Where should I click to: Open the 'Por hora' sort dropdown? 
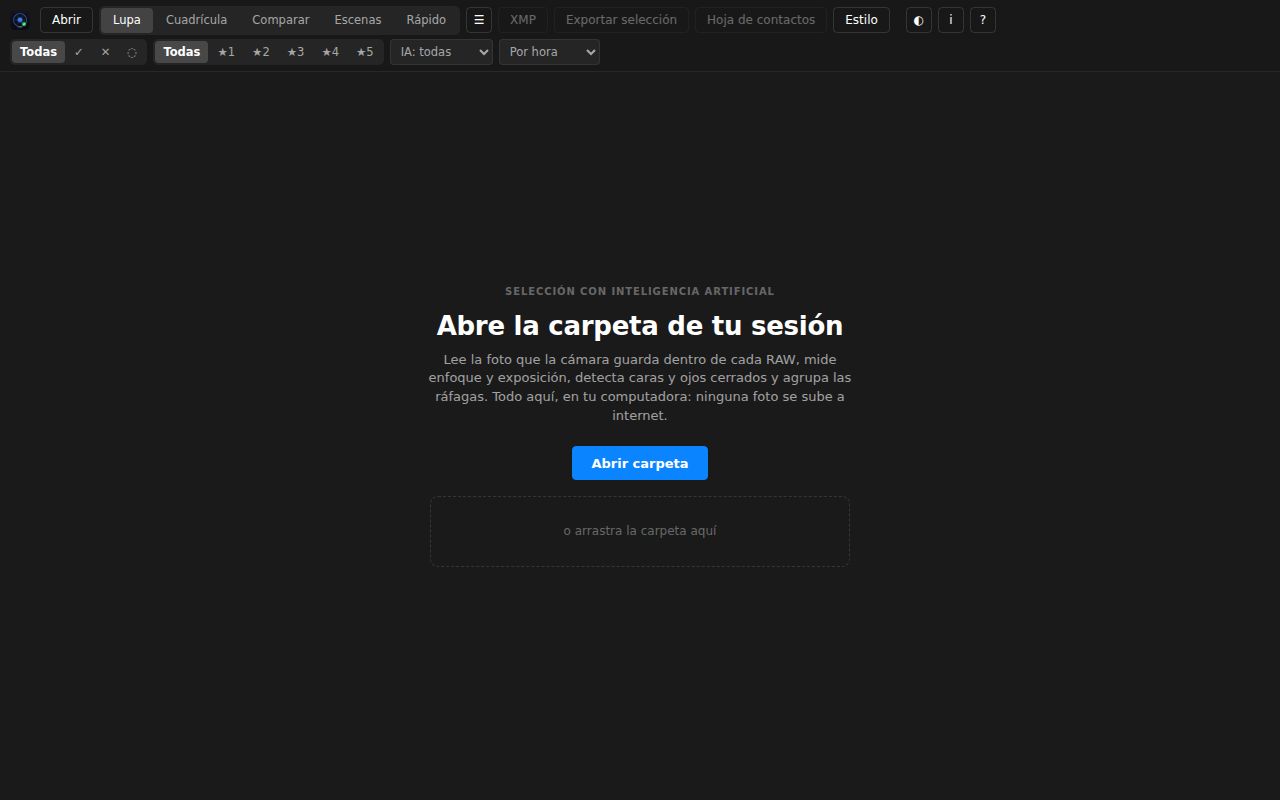pos(550,52)
